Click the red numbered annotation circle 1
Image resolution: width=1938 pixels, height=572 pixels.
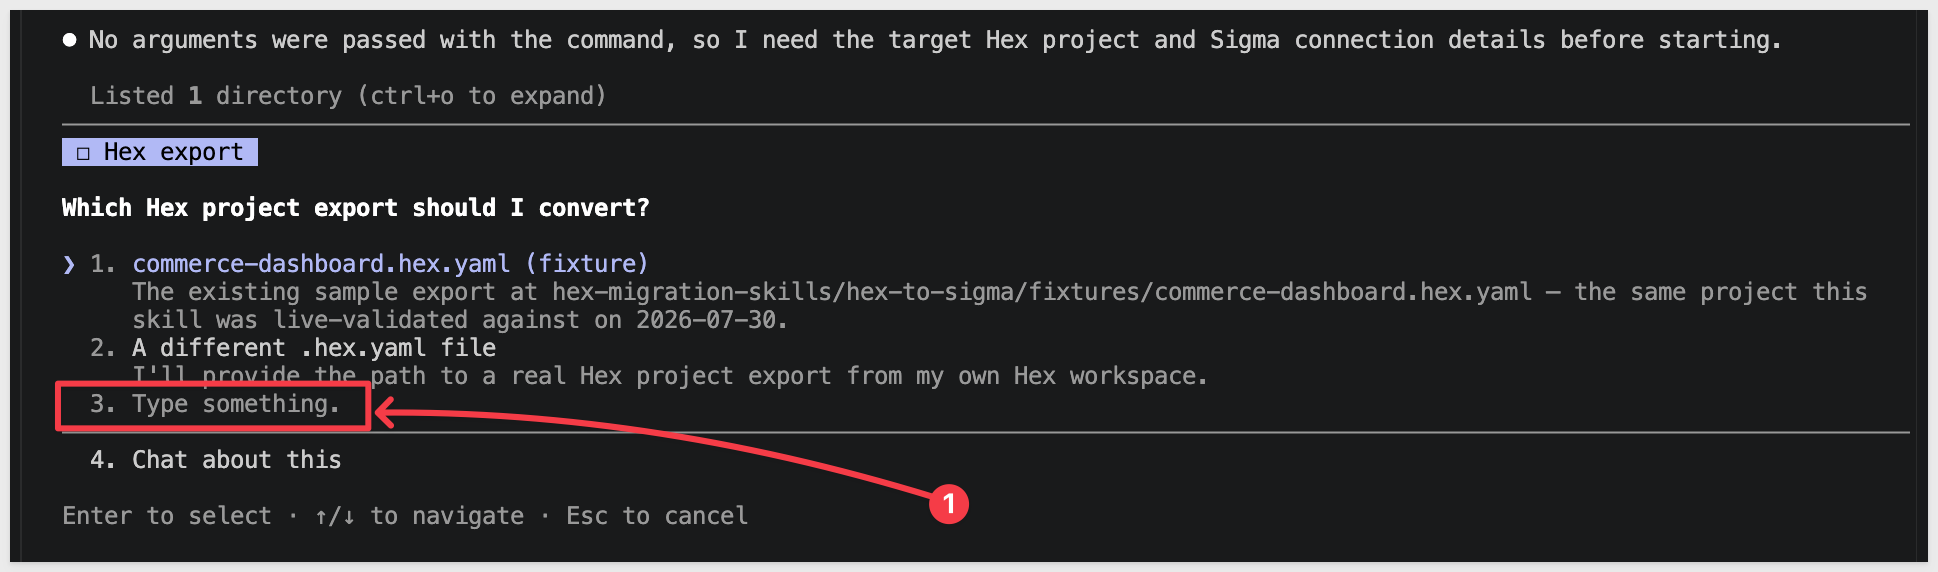pyautogui.click(x=948, y=503)
